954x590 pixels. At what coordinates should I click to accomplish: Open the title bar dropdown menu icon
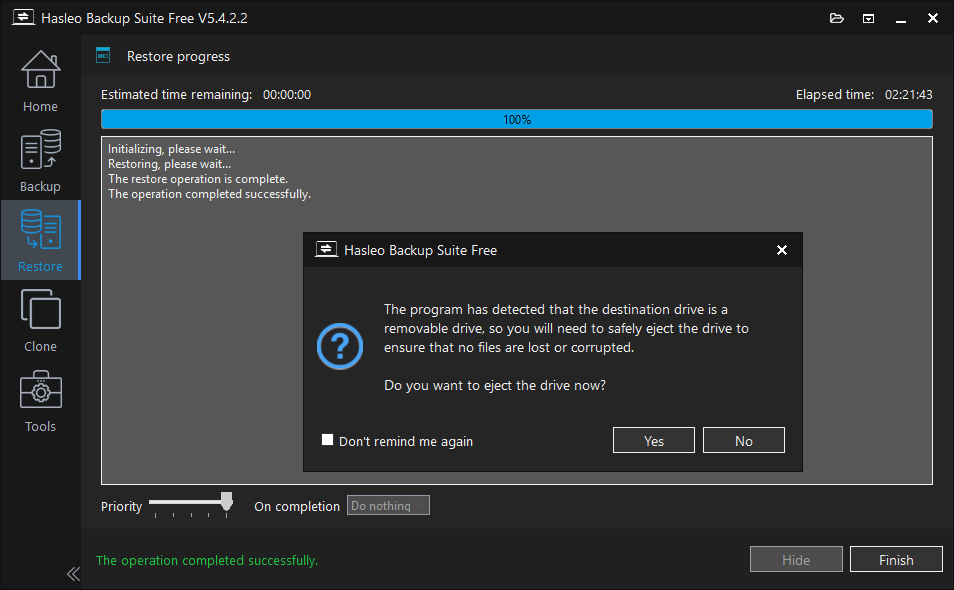[x=868, y=19]
